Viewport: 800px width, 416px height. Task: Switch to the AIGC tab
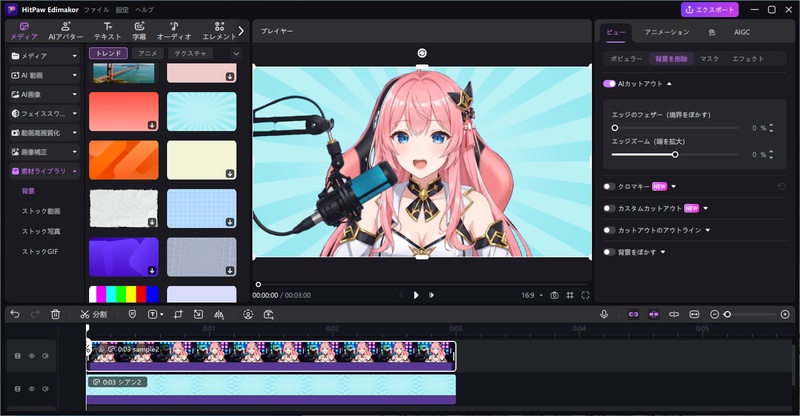coord(742,32)
